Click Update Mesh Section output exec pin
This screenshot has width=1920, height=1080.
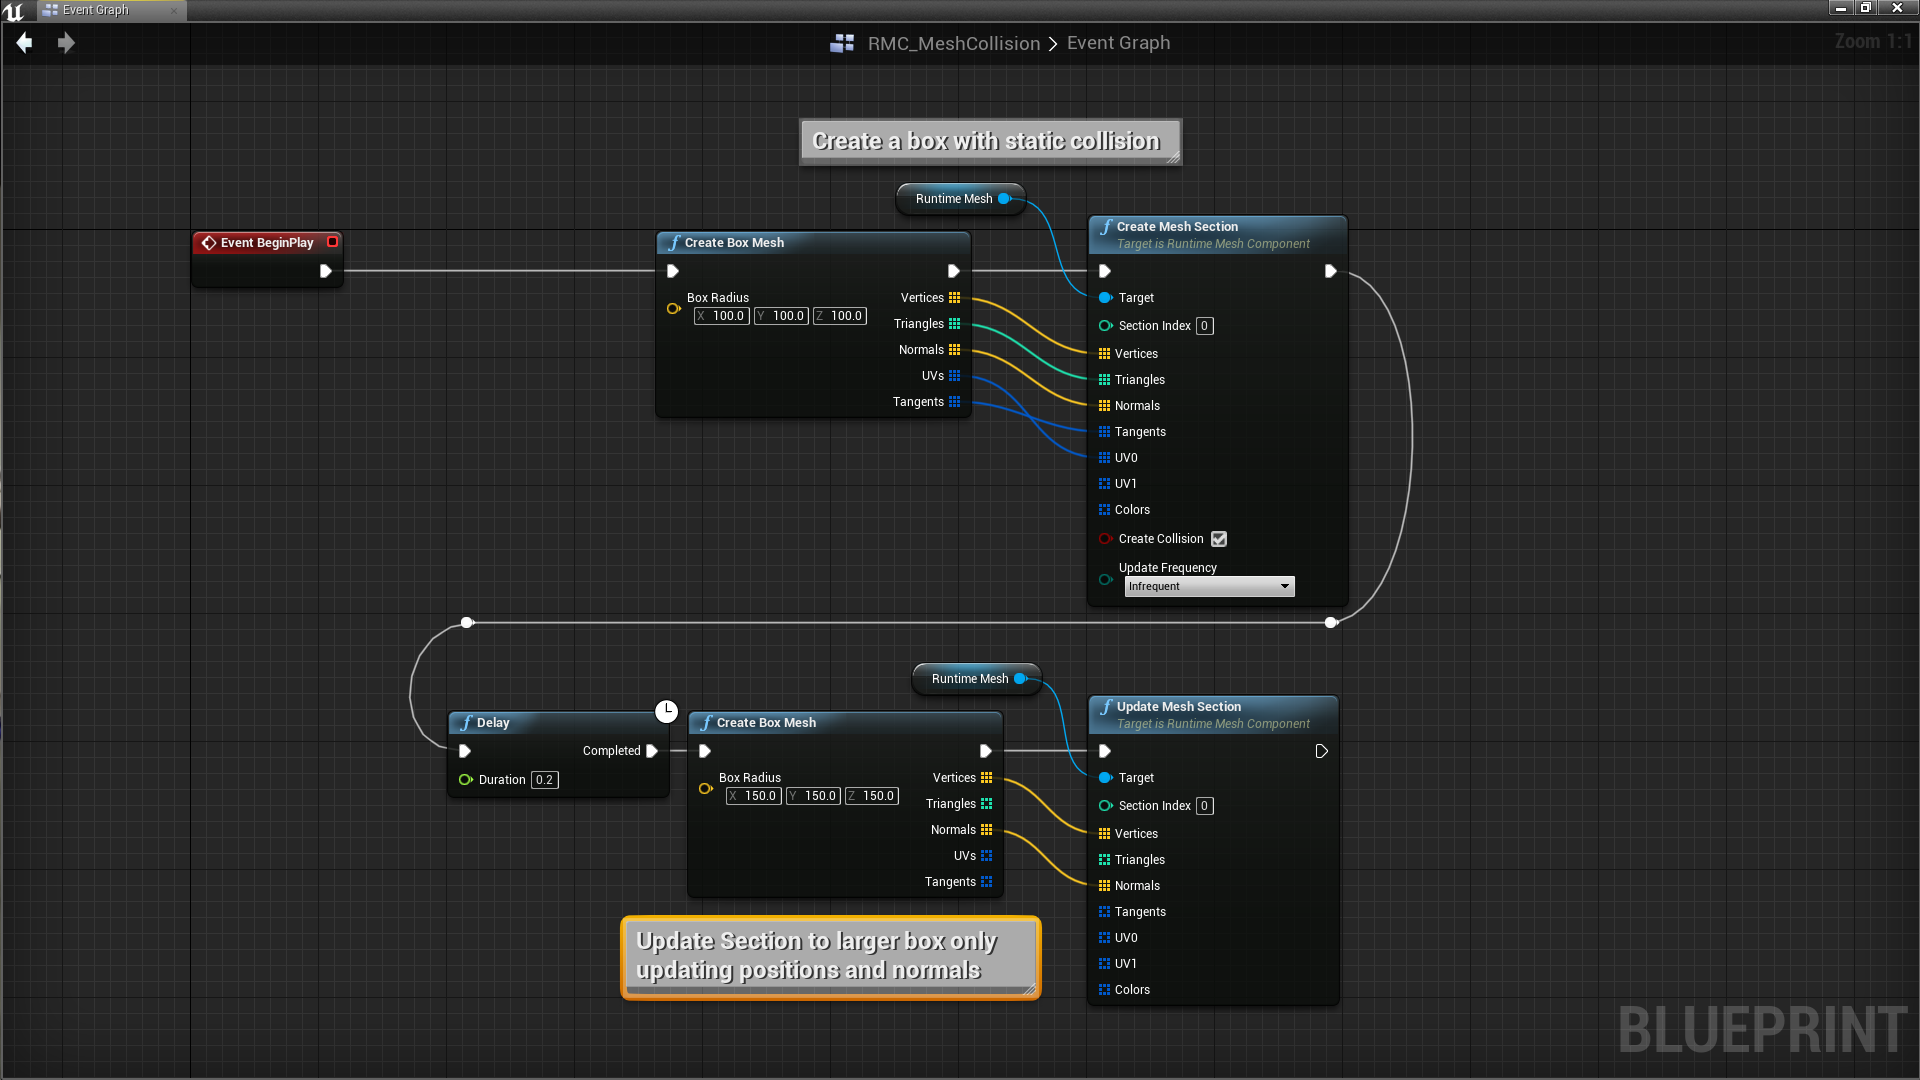pyautogui.click(x=1321, y=751)
